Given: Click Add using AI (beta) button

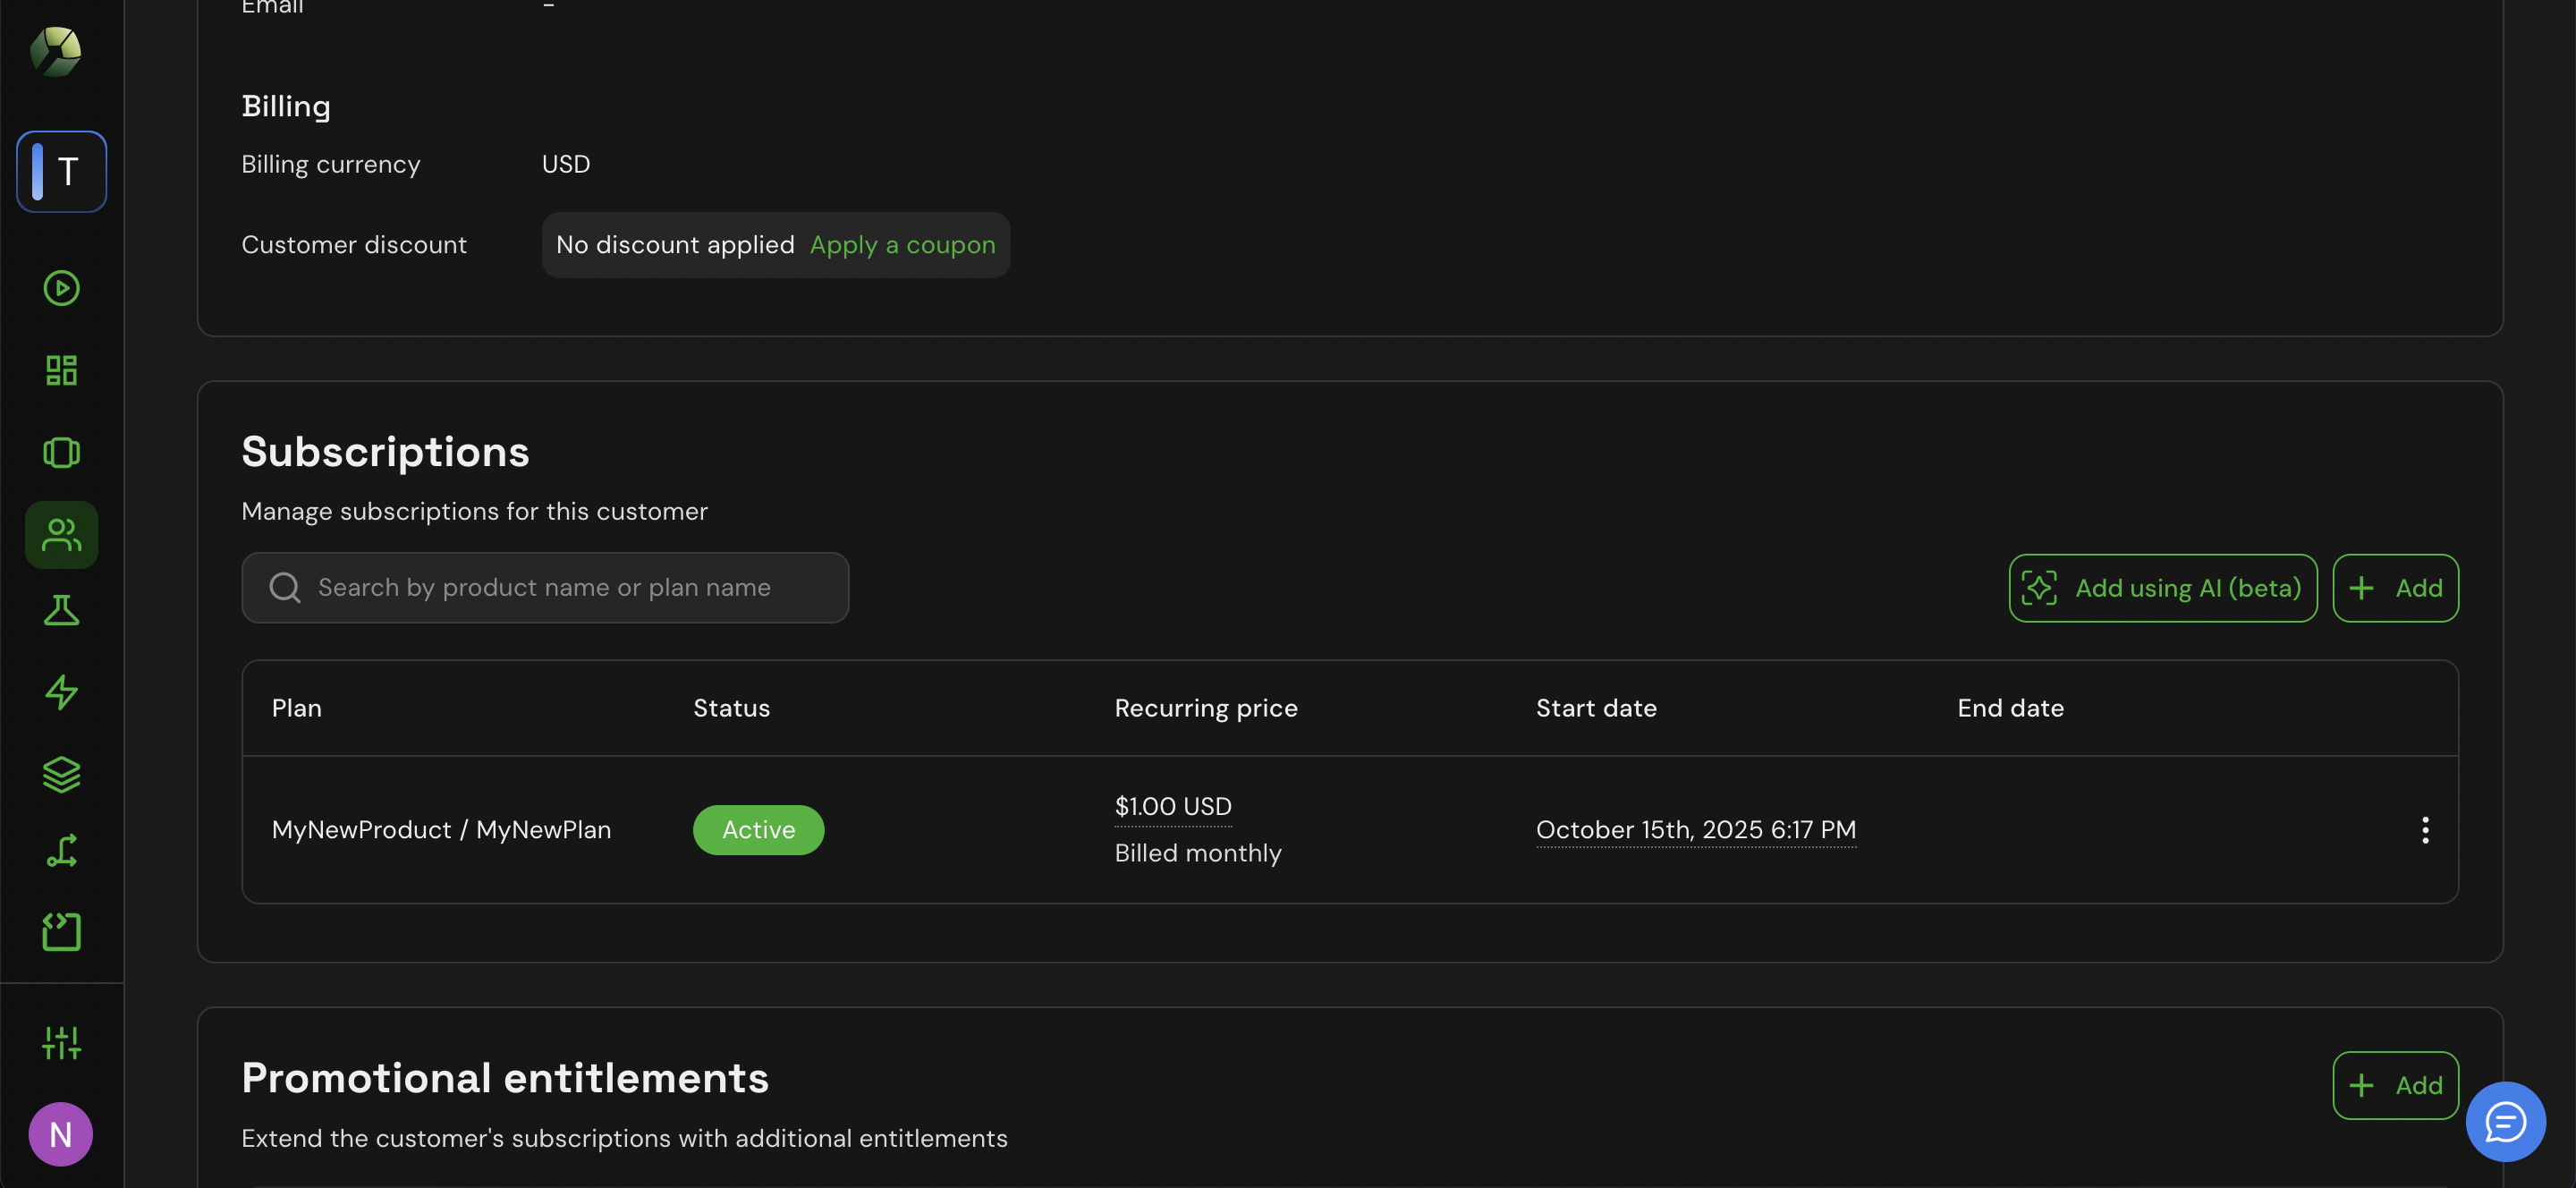Looking at the screenshot, I should (2162, 588).
